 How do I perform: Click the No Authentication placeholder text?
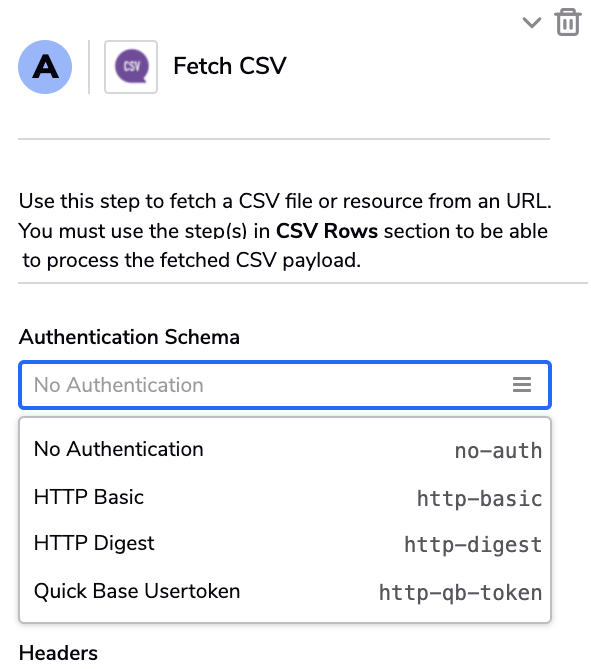coord(118,385)
